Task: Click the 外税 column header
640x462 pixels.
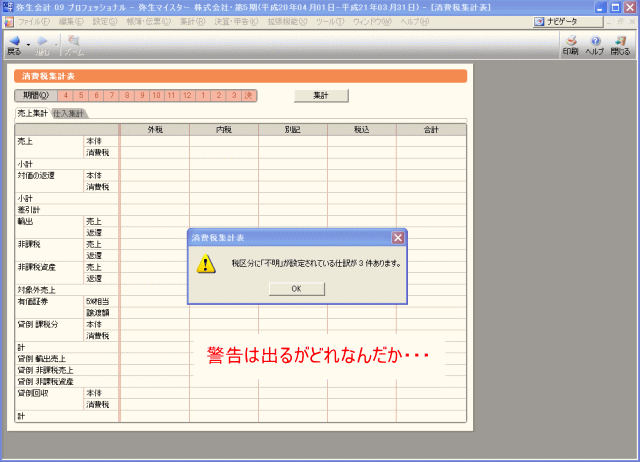Action: 155,130
